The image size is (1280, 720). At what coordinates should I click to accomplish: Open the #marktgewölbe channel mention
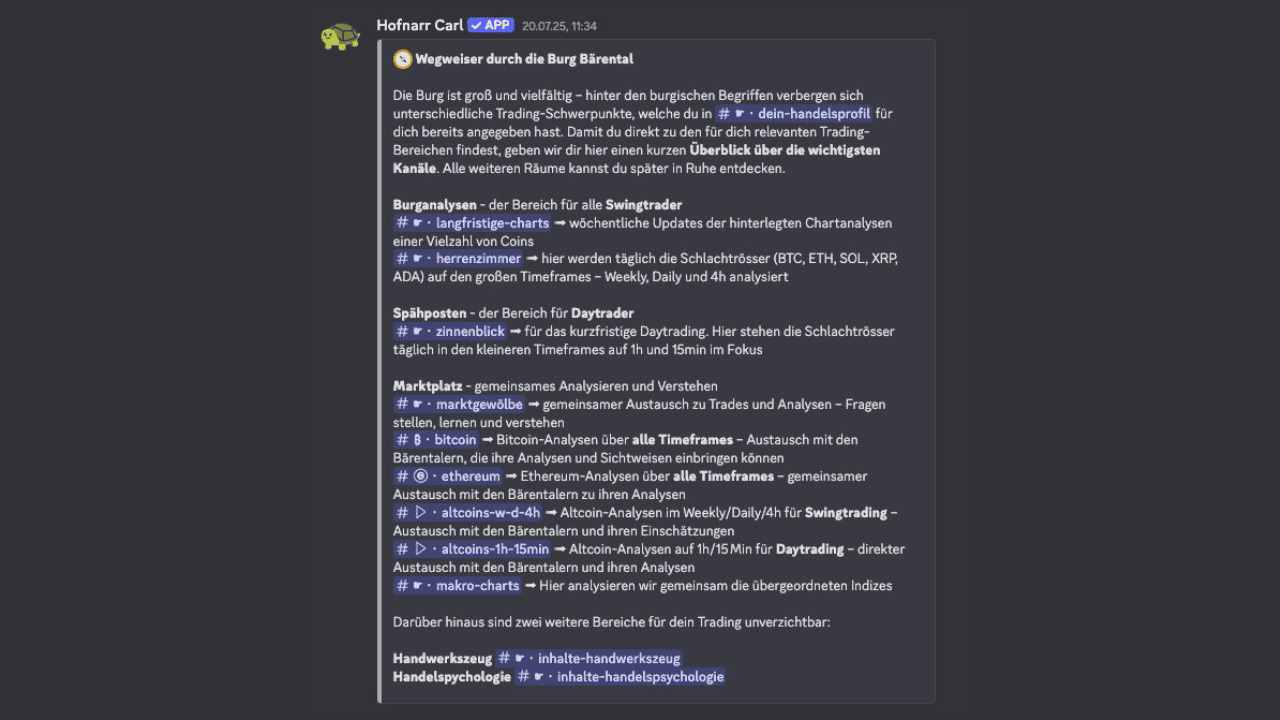(x=479, y=404)
